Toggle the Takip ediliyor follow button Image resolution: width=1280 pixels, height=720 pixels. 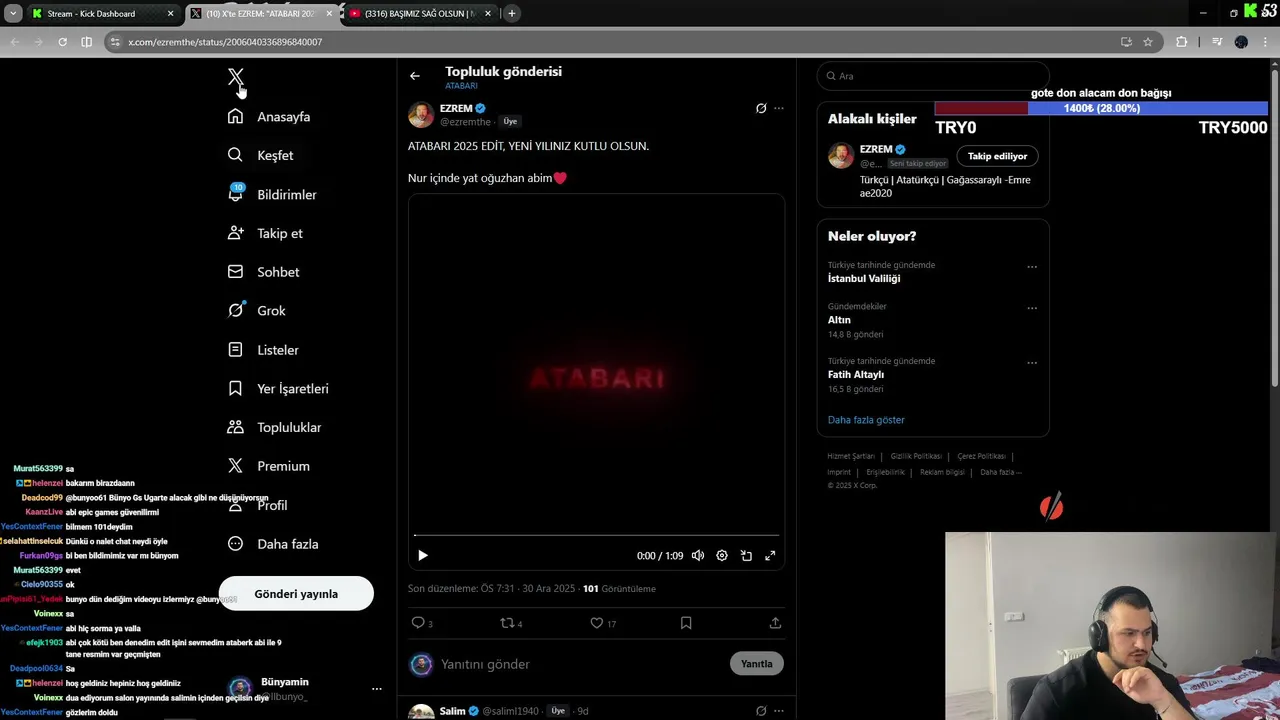[997, 156]
